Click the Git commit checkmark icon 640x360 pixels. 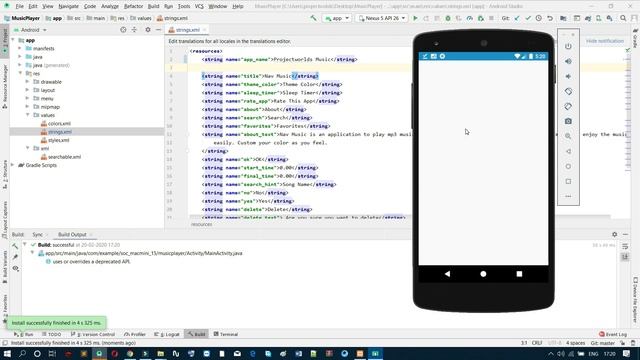528,18
